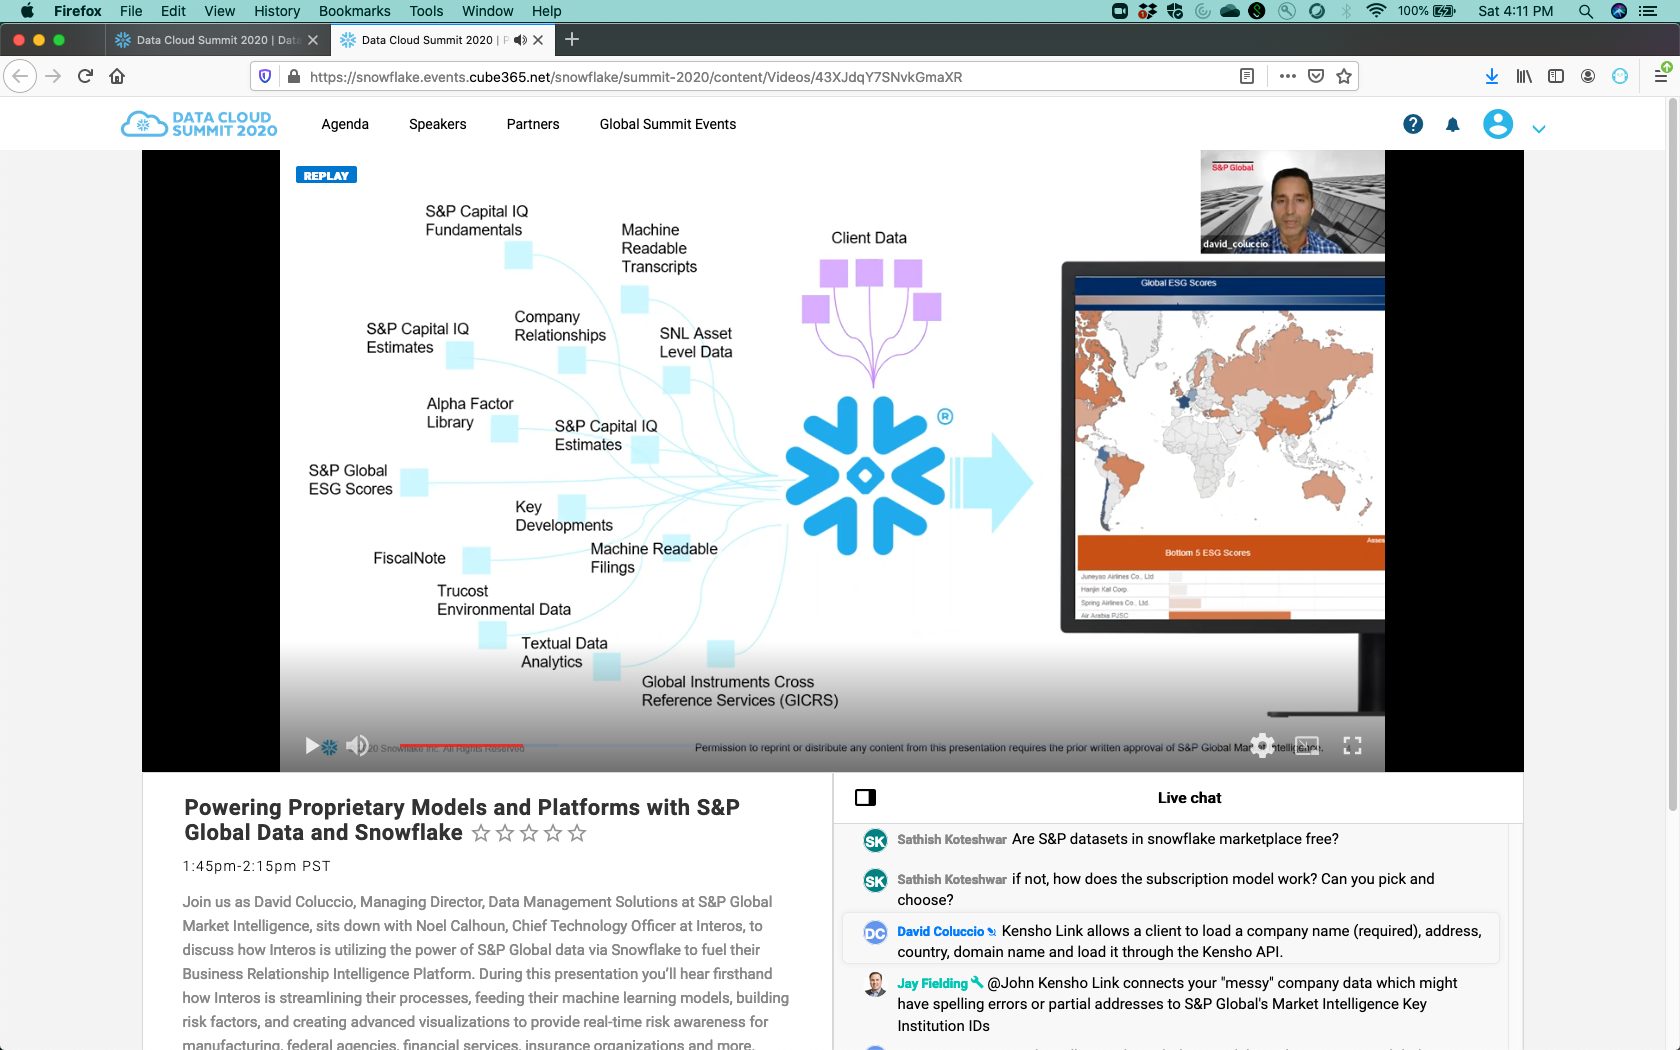This screenshot has height=1050, width=1680.
Task: Show site security lock info
Action: (293, 76)
